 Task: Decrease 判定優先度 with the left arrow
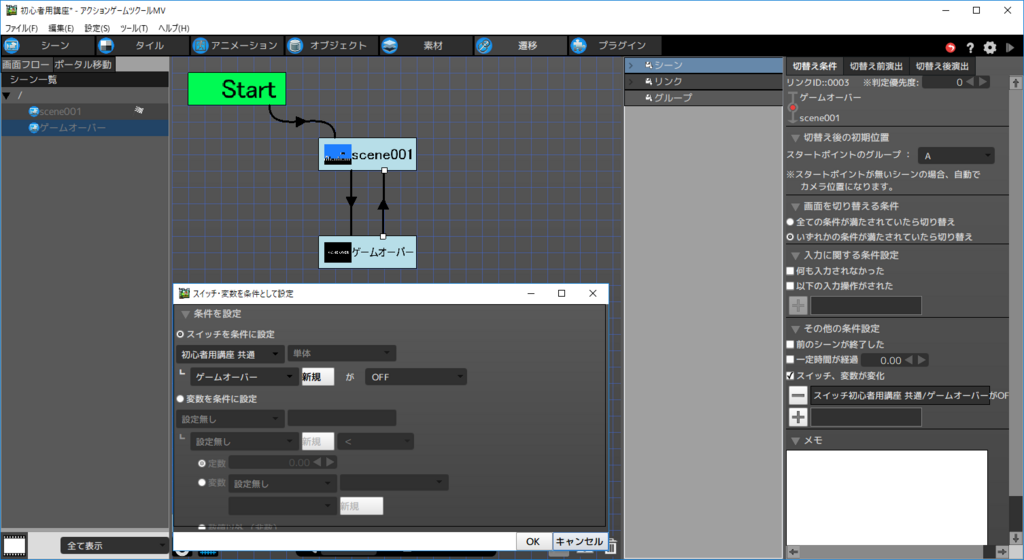(970, 82)
